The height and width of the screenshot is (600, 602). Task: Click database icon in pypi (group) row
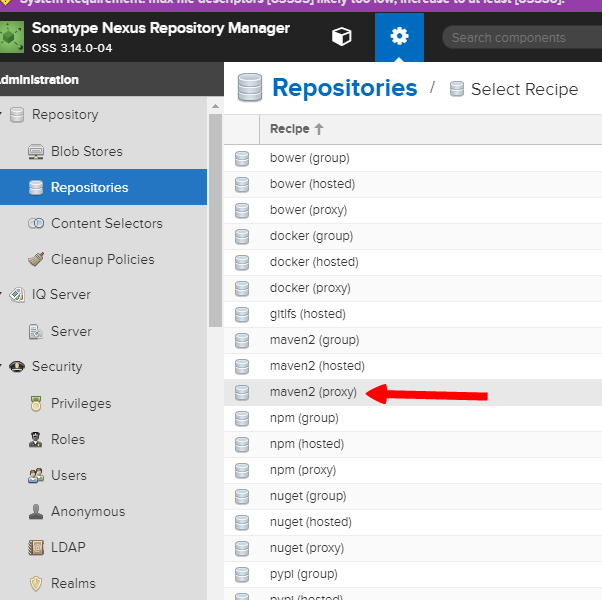coord(242,575)
